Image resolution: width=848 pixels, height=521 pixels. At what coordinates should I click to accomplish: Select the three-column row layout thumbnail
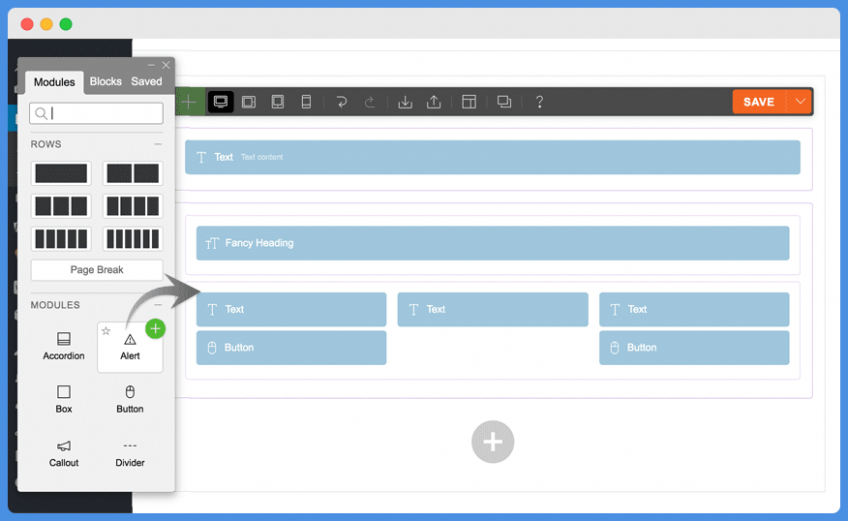coord(61,206)
